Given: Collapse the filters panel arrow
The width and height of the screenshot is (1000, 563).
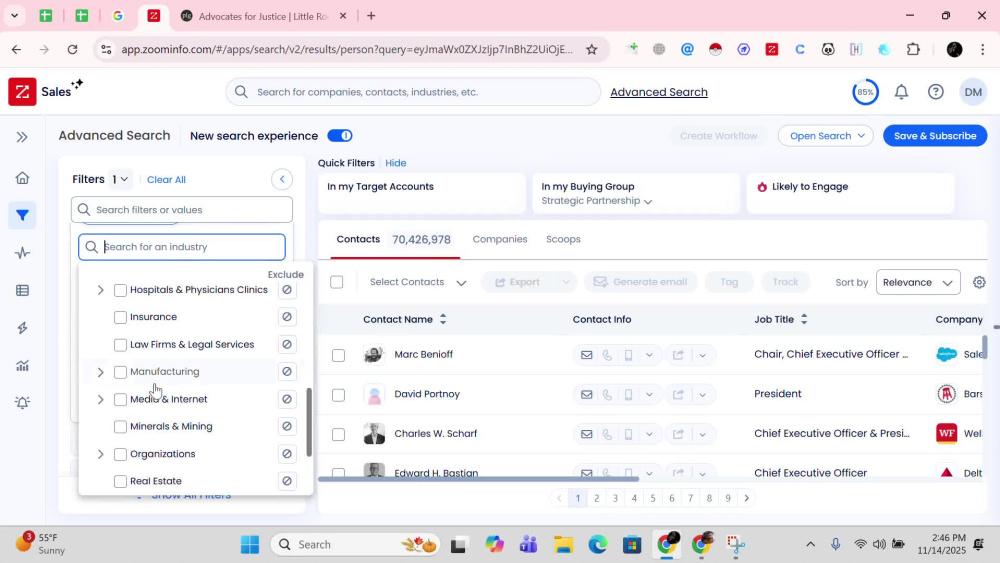Looking at the screenshot, I should coord(282,179).
